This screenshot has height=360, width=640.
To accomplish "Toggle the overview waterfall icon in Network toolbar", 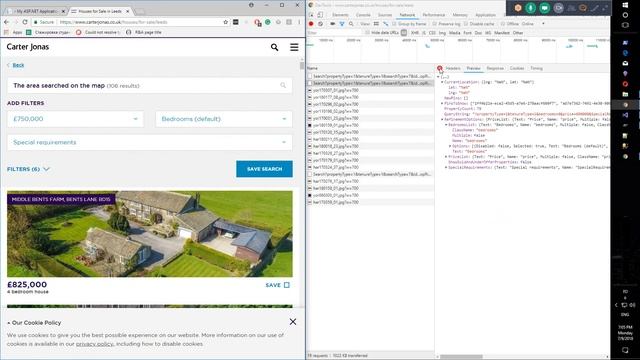I will point(385,24).
